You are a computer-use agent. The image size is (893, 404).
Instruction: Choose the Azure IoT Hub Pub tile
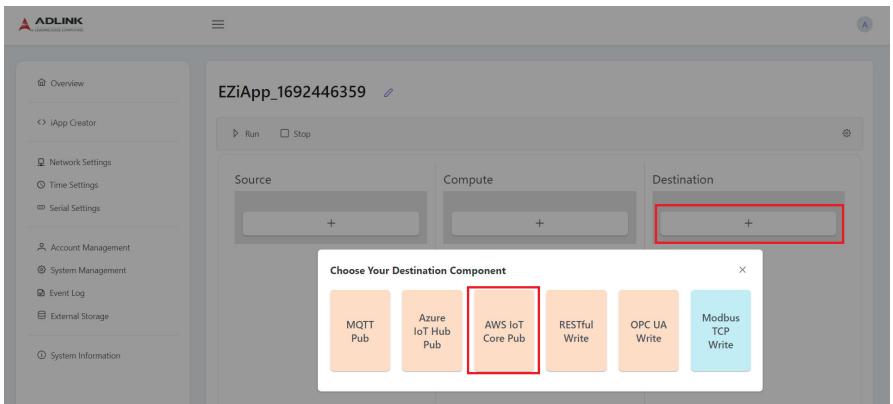[x=432, y=331]
